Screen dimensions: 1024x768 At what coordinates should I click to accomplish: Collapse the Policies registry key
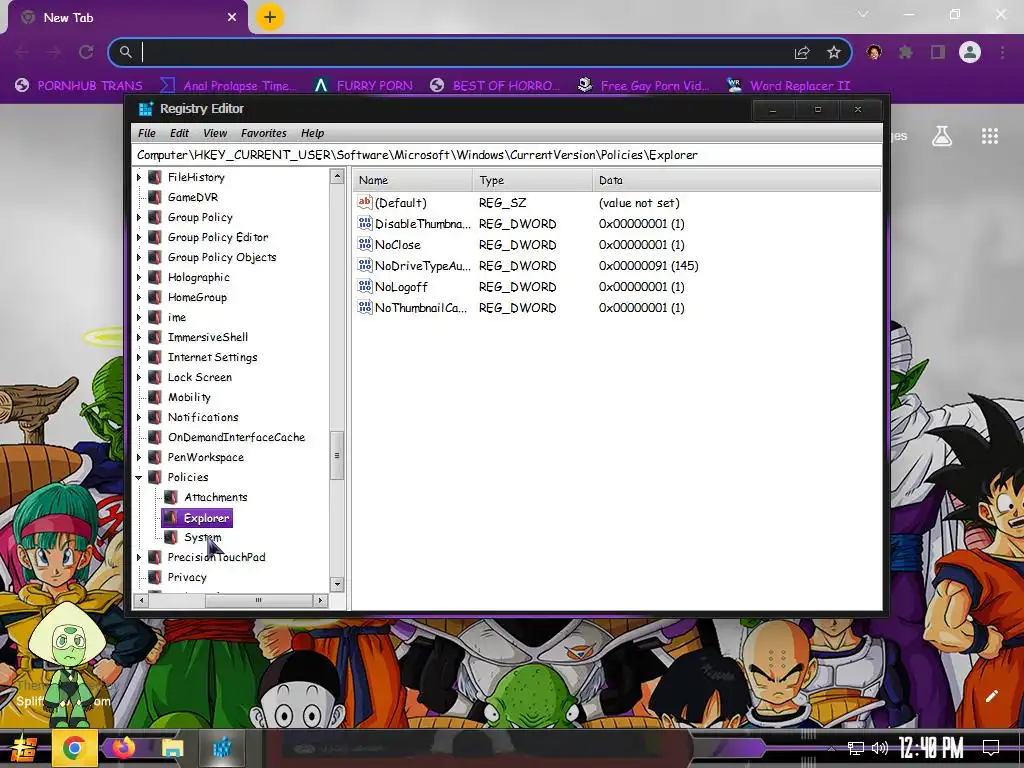click(139, 477)
